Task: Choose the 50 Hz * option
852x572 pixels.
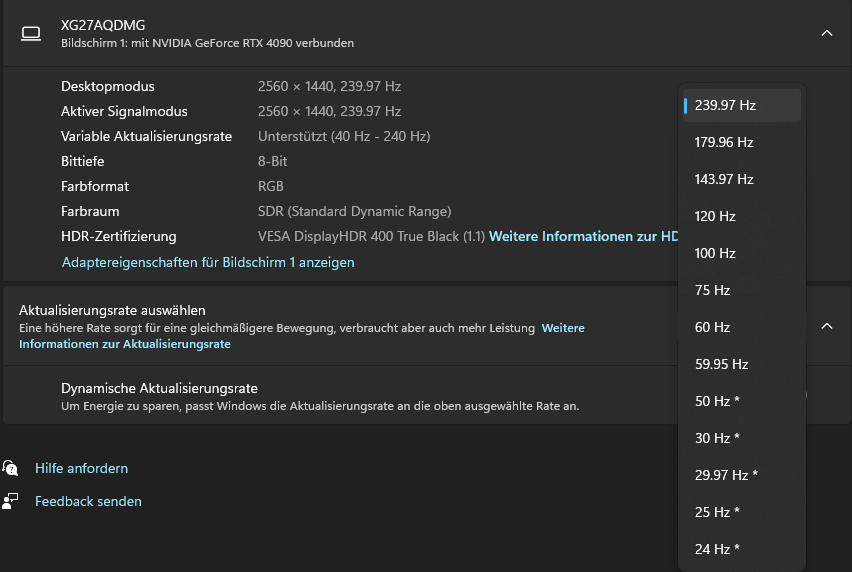Action: click(x=742, y=401)
